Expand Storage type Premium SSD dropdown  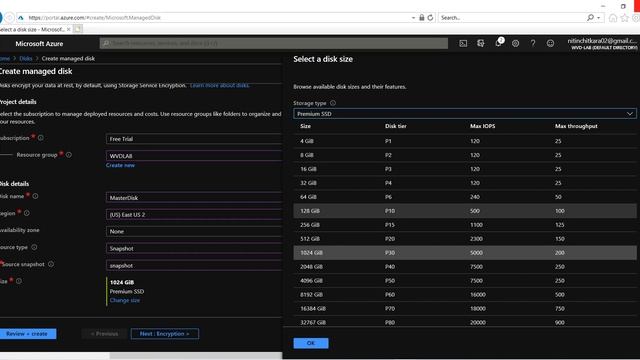pyautogui.click(x=464, y=114)
